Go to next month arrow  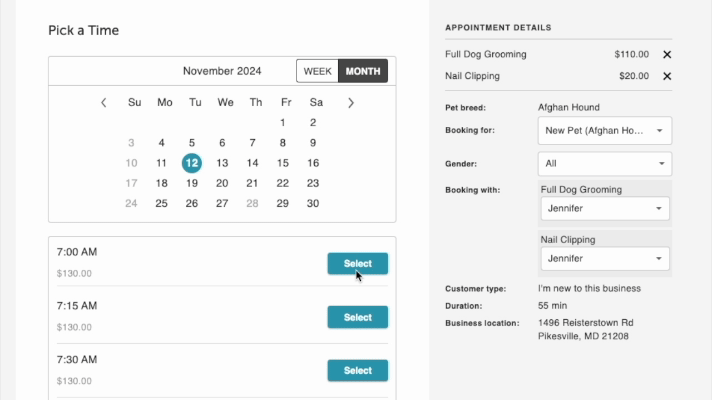coord(350,102)
